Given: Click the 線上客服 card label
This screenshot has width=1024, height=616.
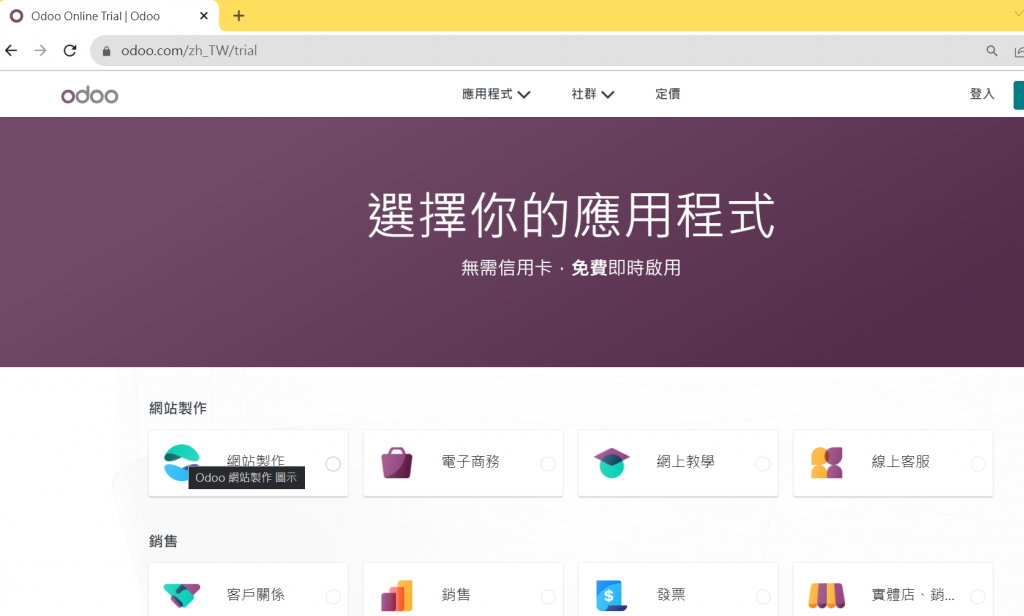Looking at the screenshot, I should 900,462.
